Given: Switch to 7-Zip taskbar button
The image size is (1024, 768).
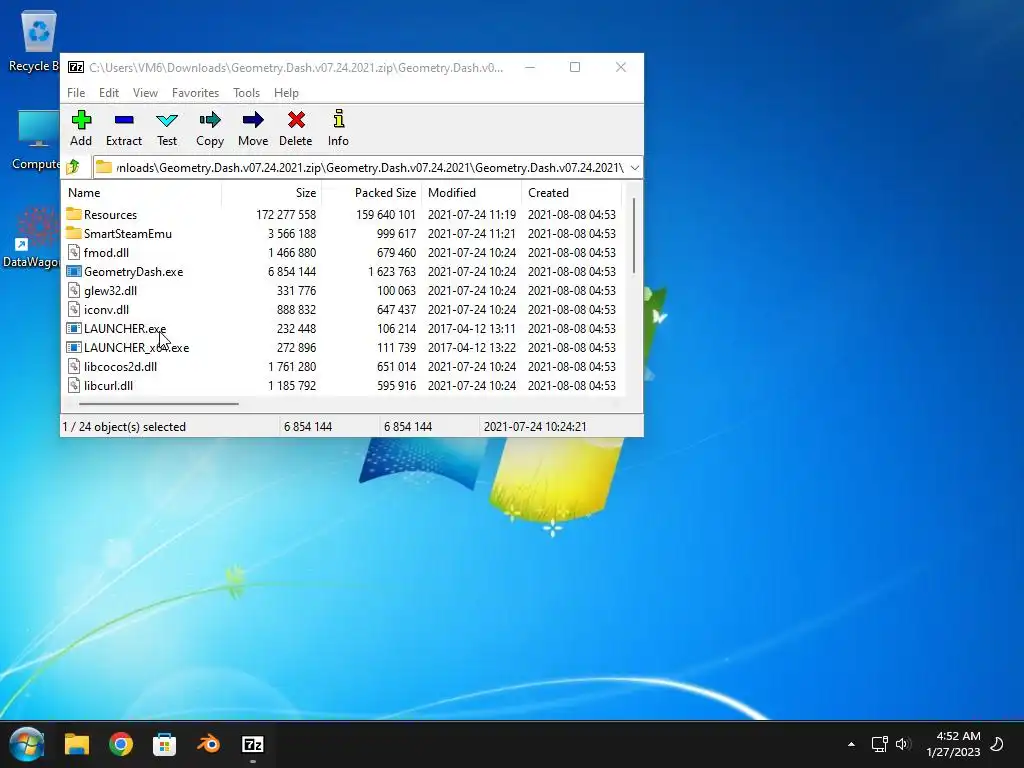Looking at the screenshot, I should coord(253,744).
